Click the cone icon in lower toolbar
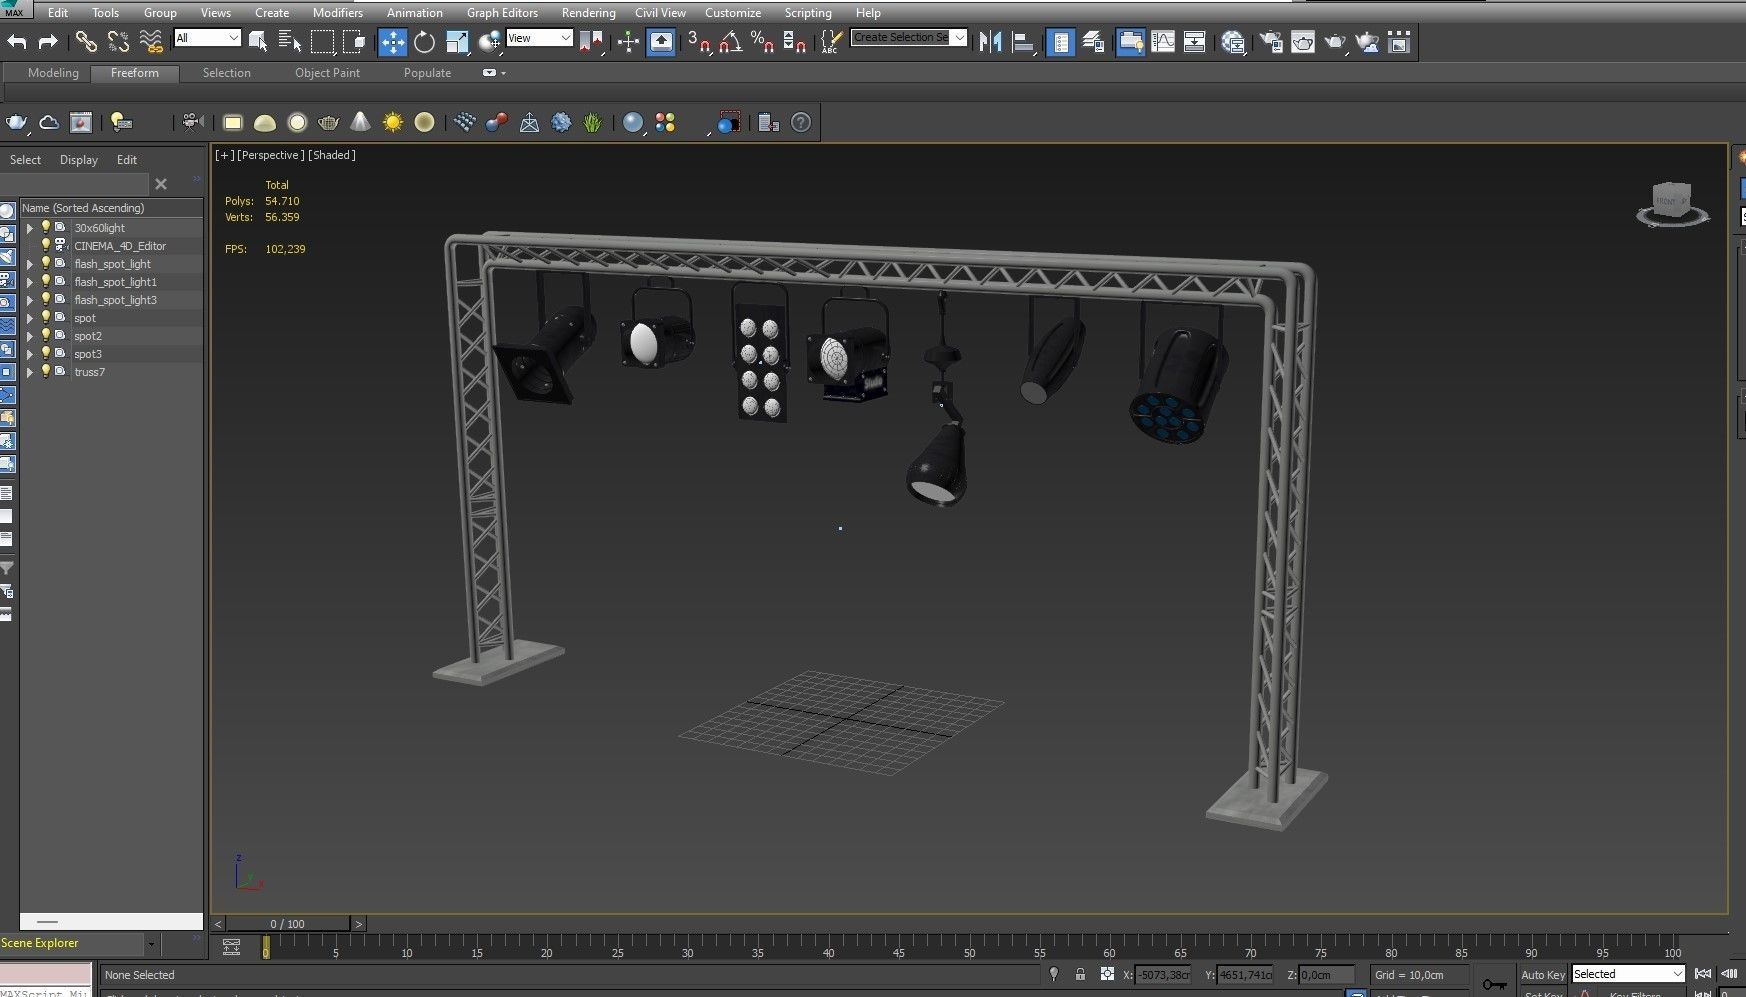Image resolution: width=1746 pixels, height=997 pixels. pyautogui.click(x=360, y=122)
